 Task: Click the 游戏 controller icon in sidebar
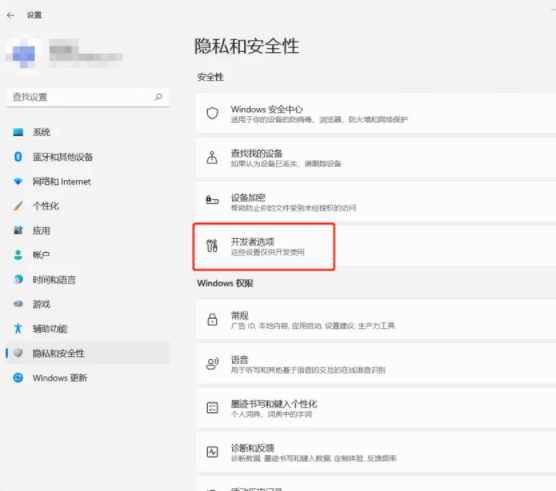click(x=18, y=304)
